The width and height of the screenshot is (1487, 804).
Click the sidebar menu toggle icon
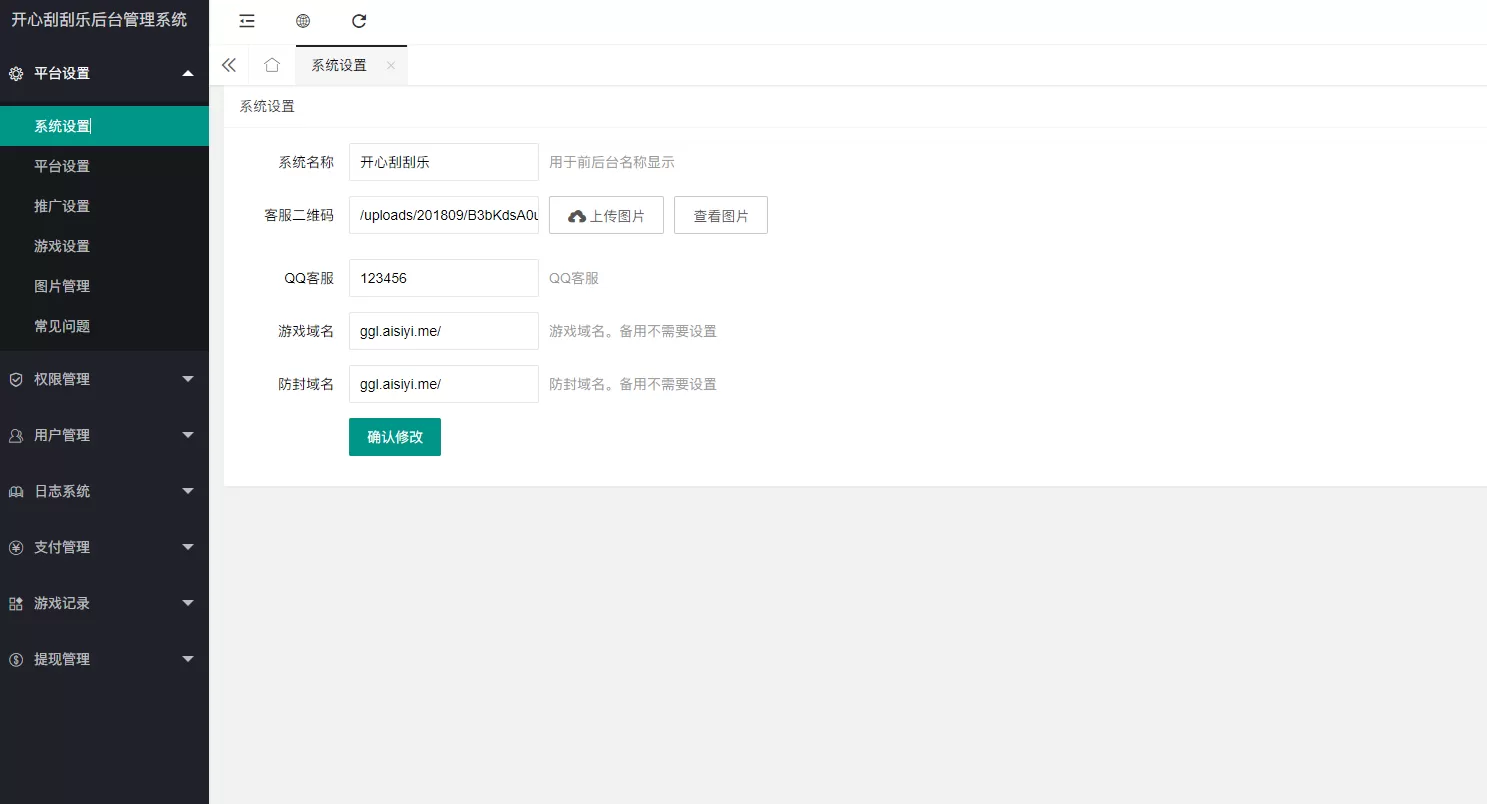point(246,20)
